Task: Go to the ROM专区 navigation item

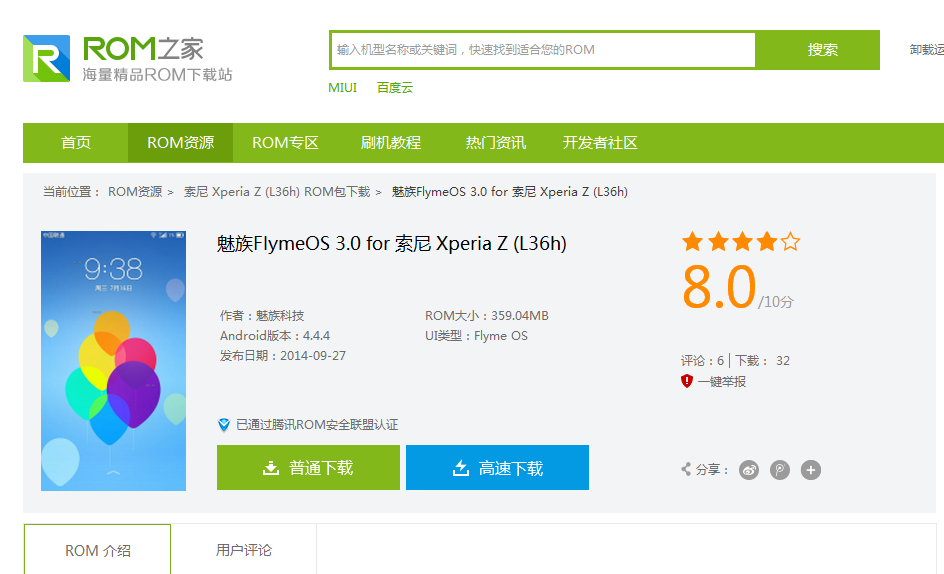Action: point(285,143)
